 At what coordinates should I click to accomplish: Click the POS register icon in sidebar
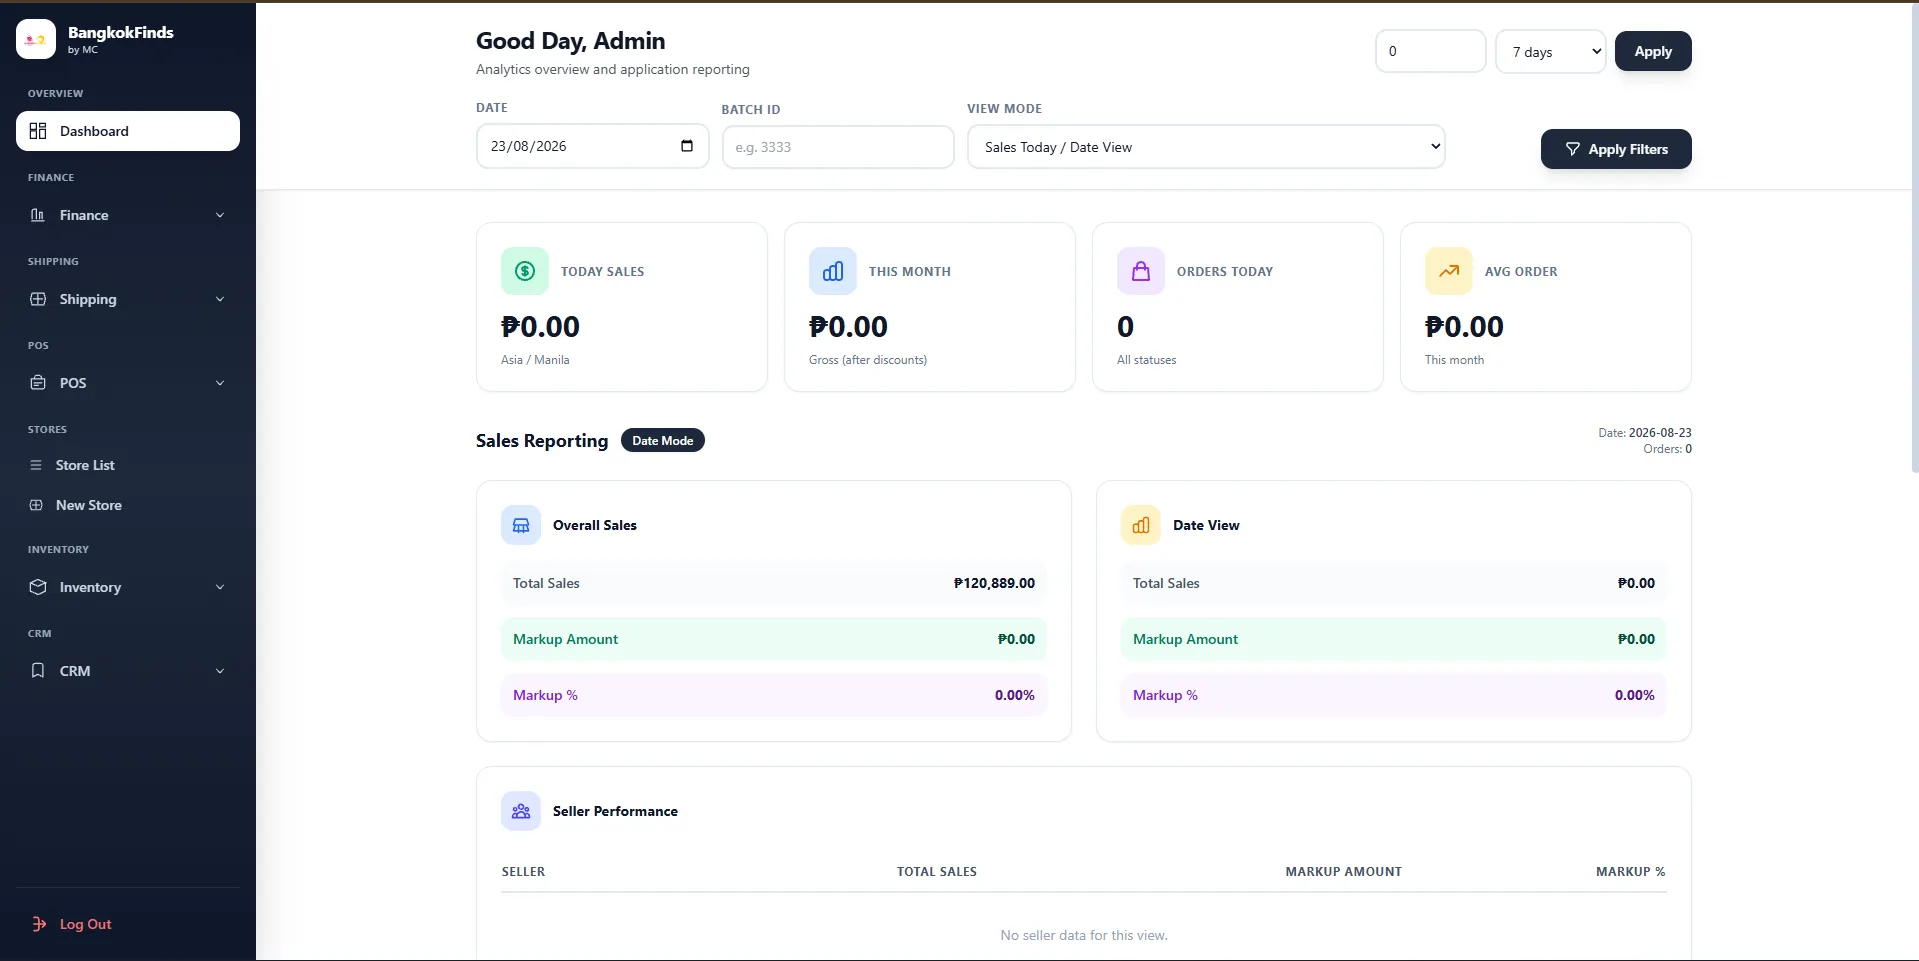coord(38,383)
